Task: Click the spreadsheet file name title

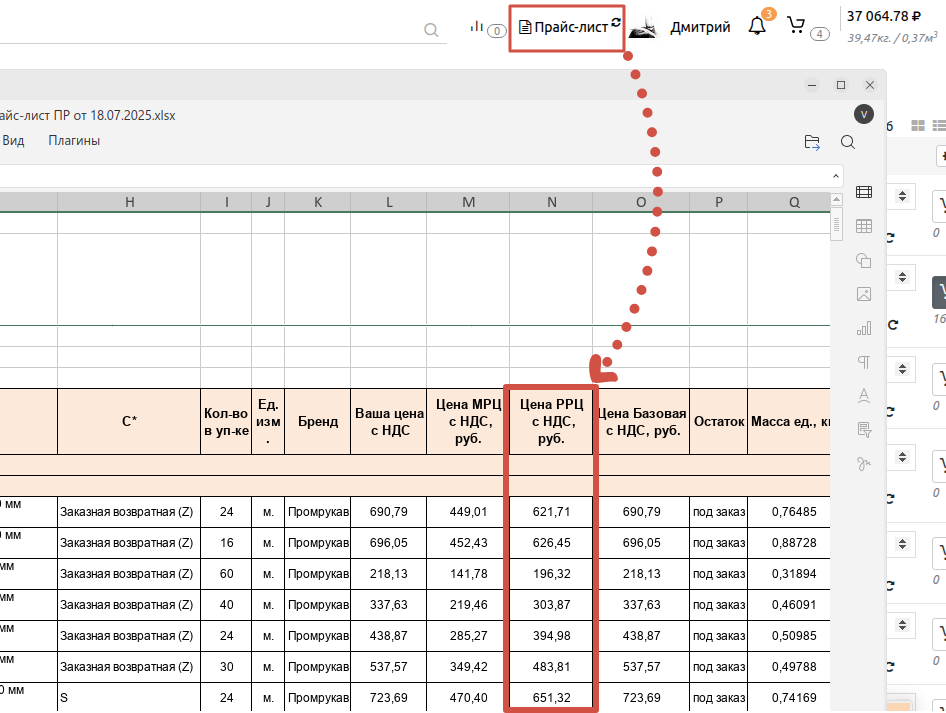Action: (87, 115)
